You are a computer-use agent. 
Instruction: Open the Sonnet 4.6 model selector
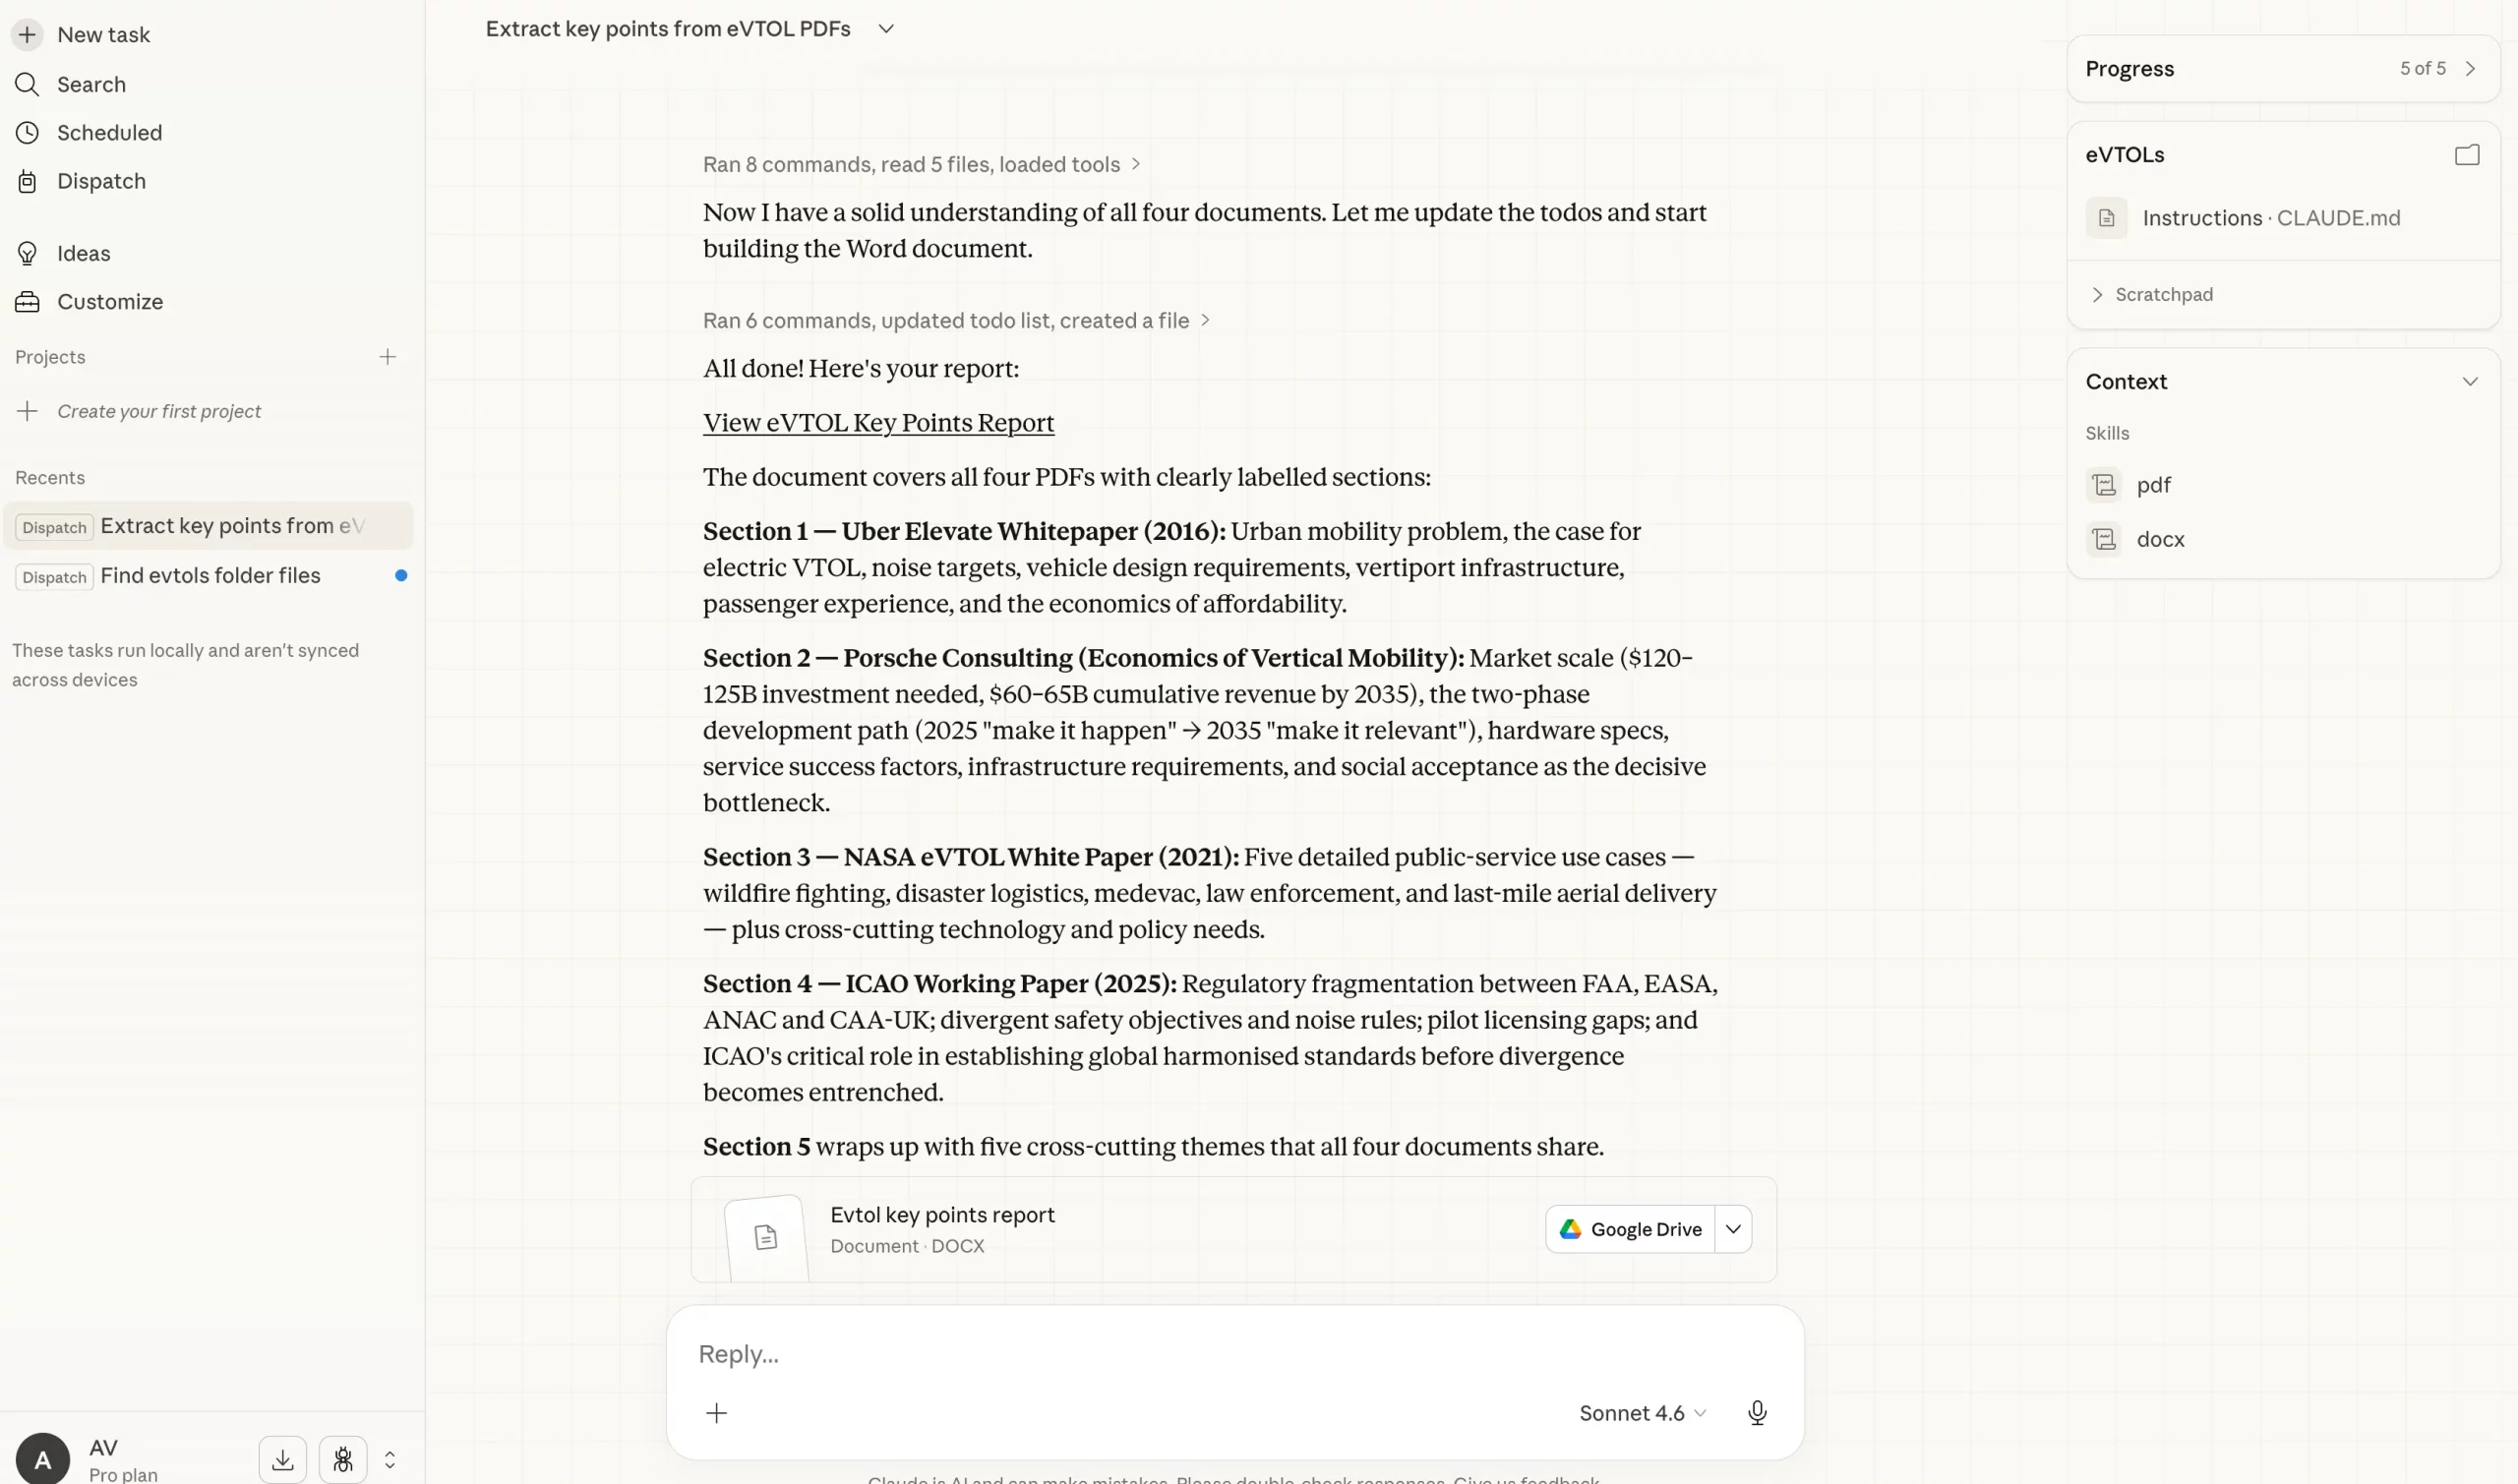pyautogui.click(x=1641, y=1412)
